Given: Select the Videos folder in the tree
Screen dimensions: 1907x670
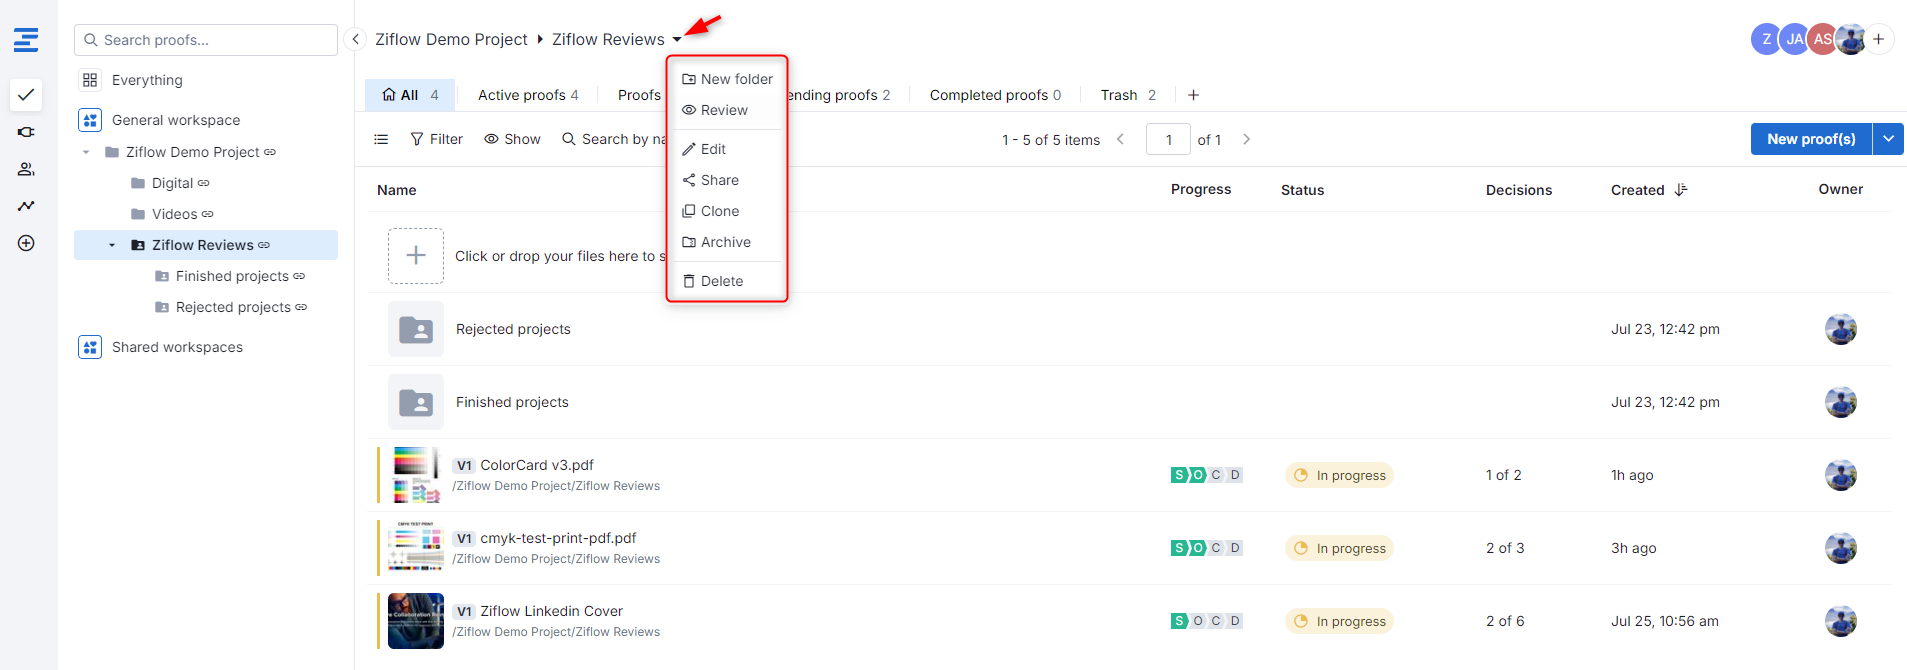Looking at the screenshot, I should 173,214.
